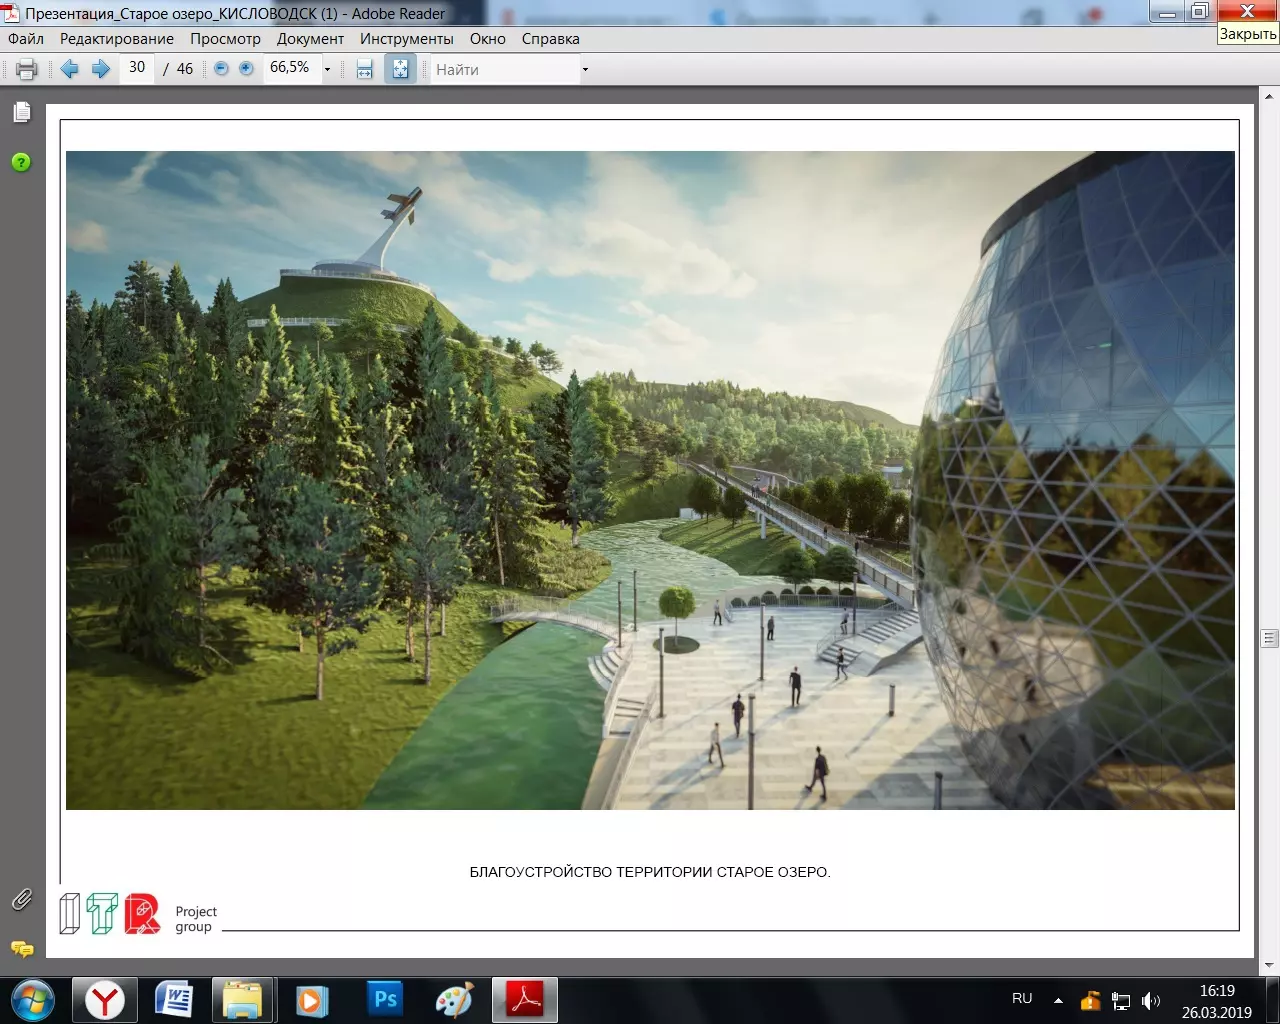Expand the 66,5% zoom level dropdown
Image resolution: width=1280 pixels, height=1024 pixels.
click(x=327, y=69)
